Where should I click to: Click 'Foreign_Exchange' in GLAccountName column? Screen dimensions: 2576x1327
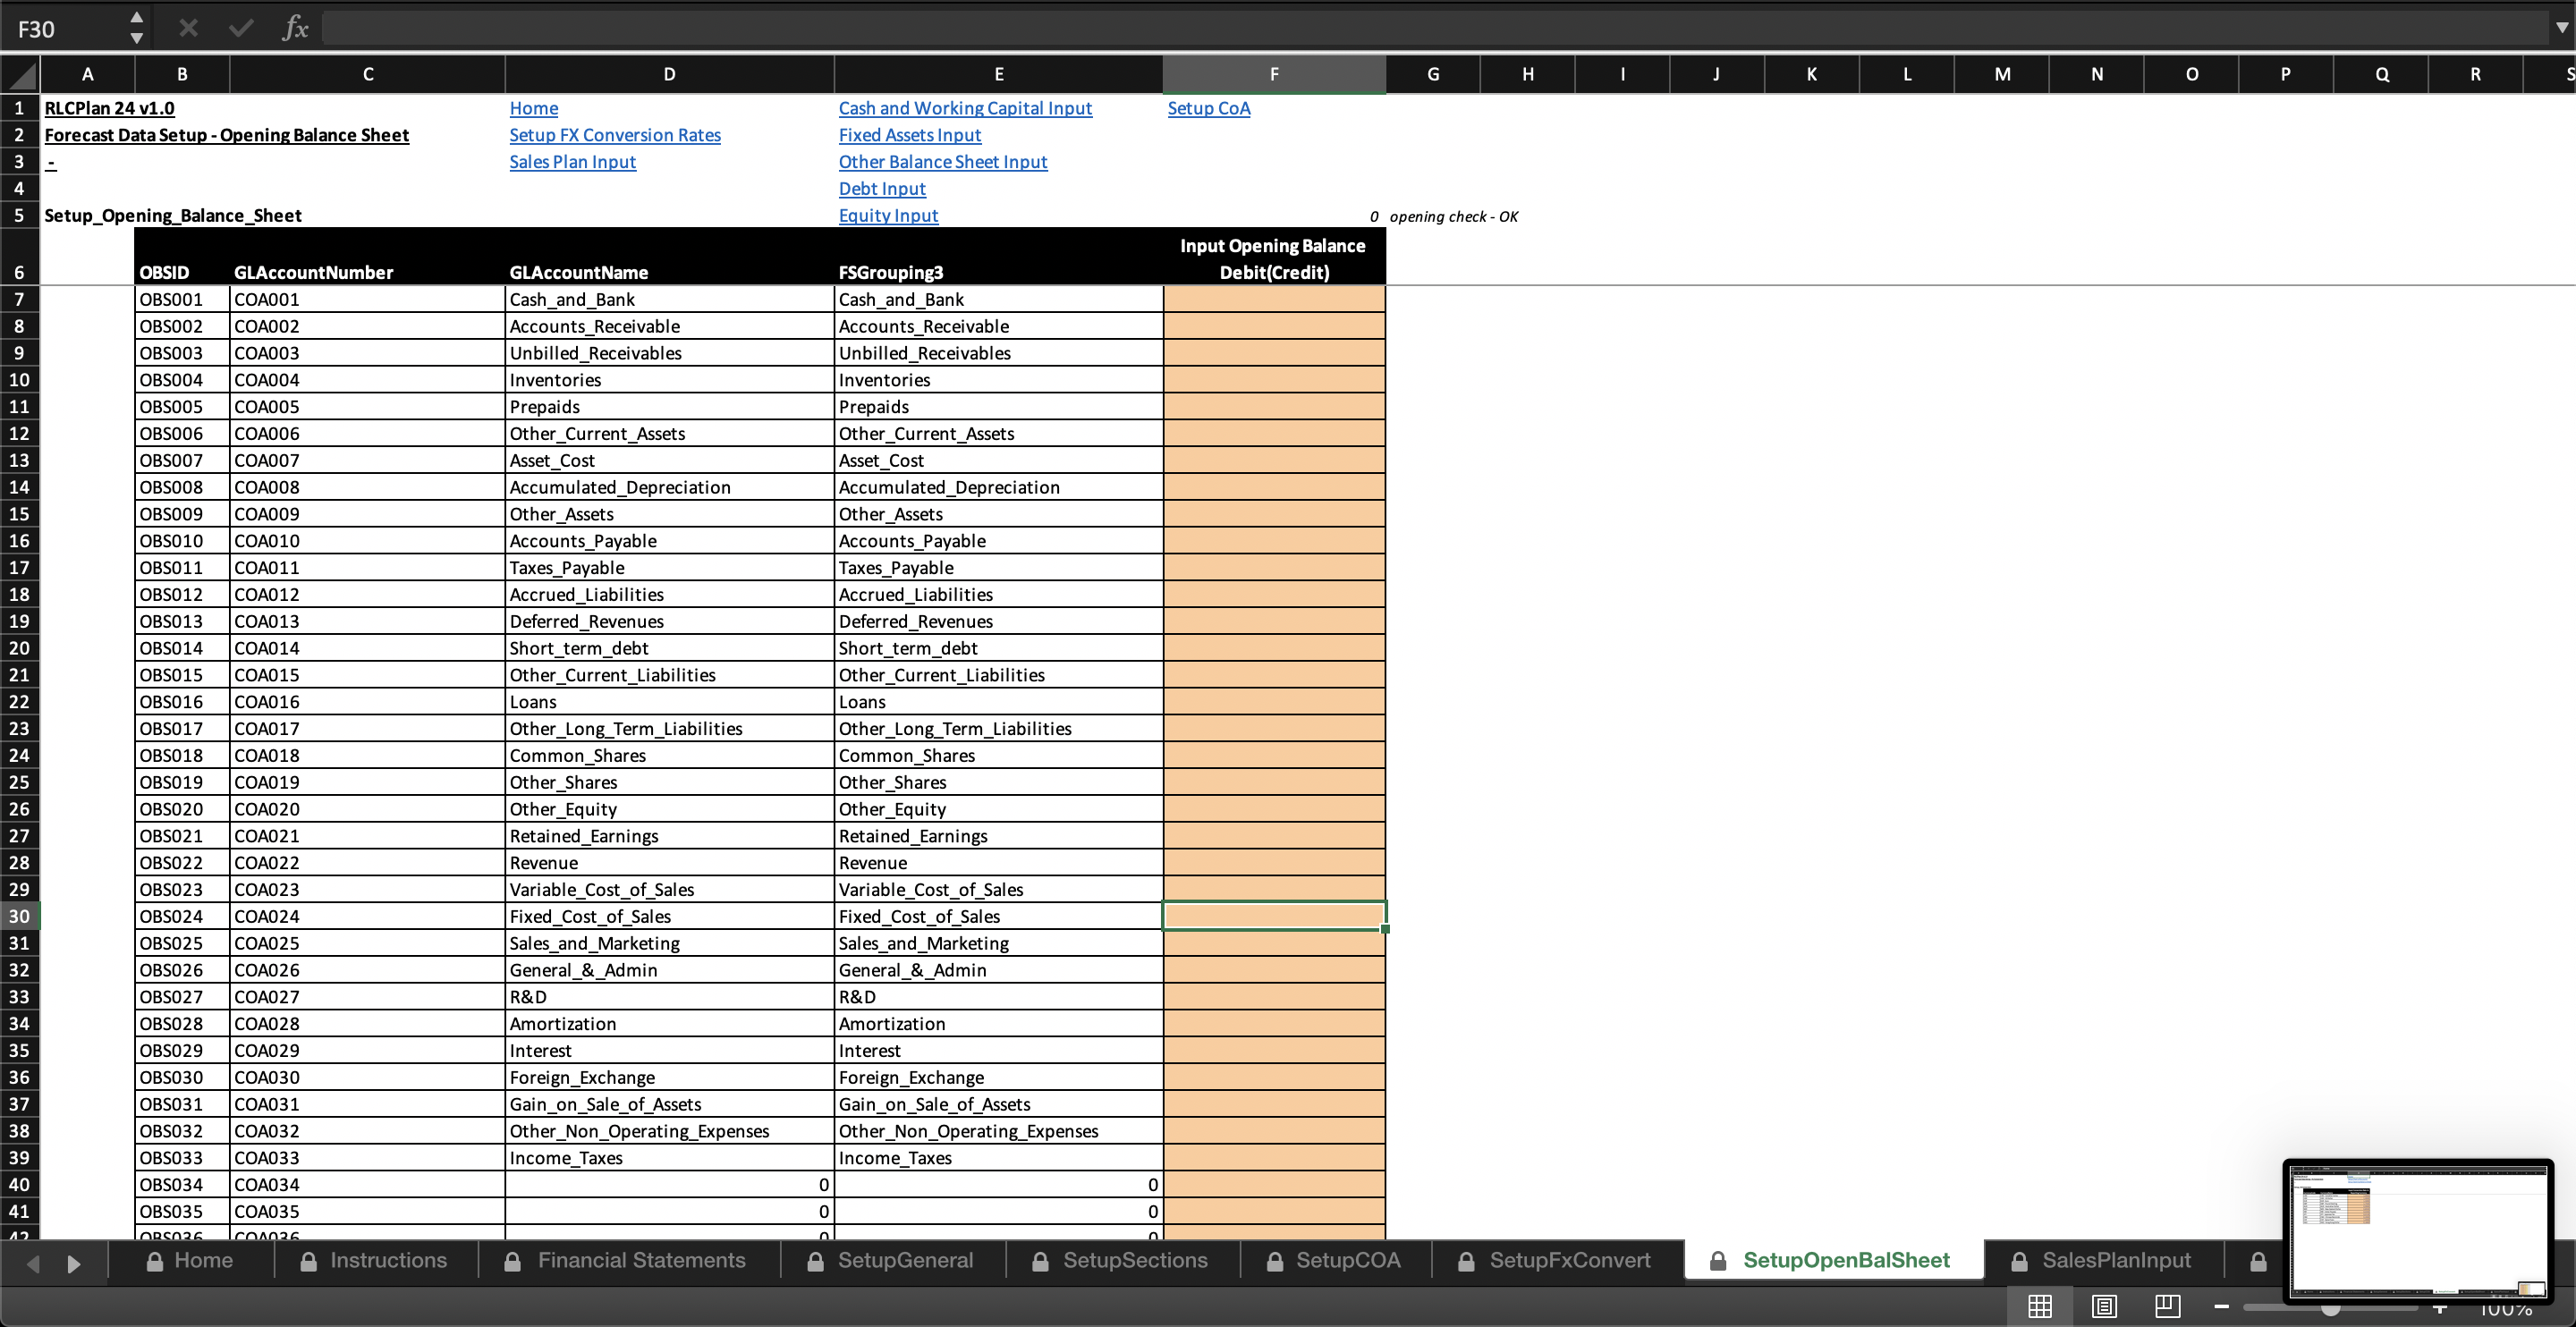point(669,1077)
